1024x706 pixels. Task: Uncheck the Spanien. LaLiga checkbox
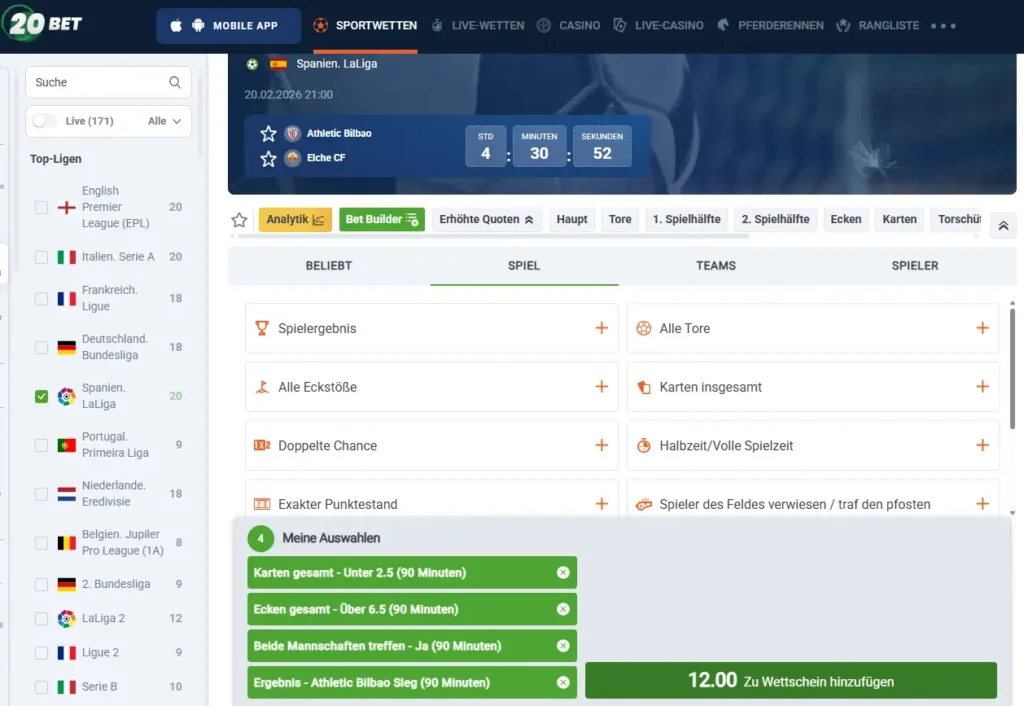tap(41, 396)
